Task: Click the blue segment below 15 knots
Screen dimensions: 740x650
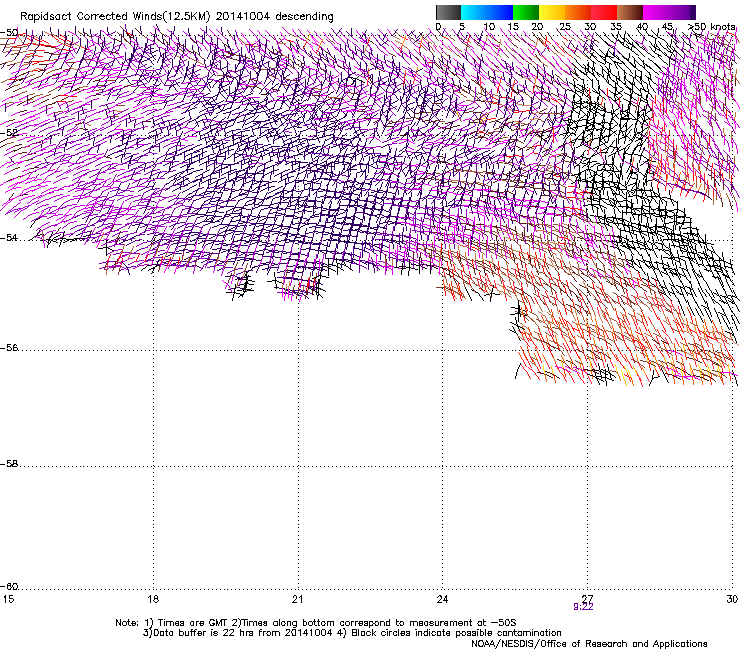Action: (x=500, y=12)
